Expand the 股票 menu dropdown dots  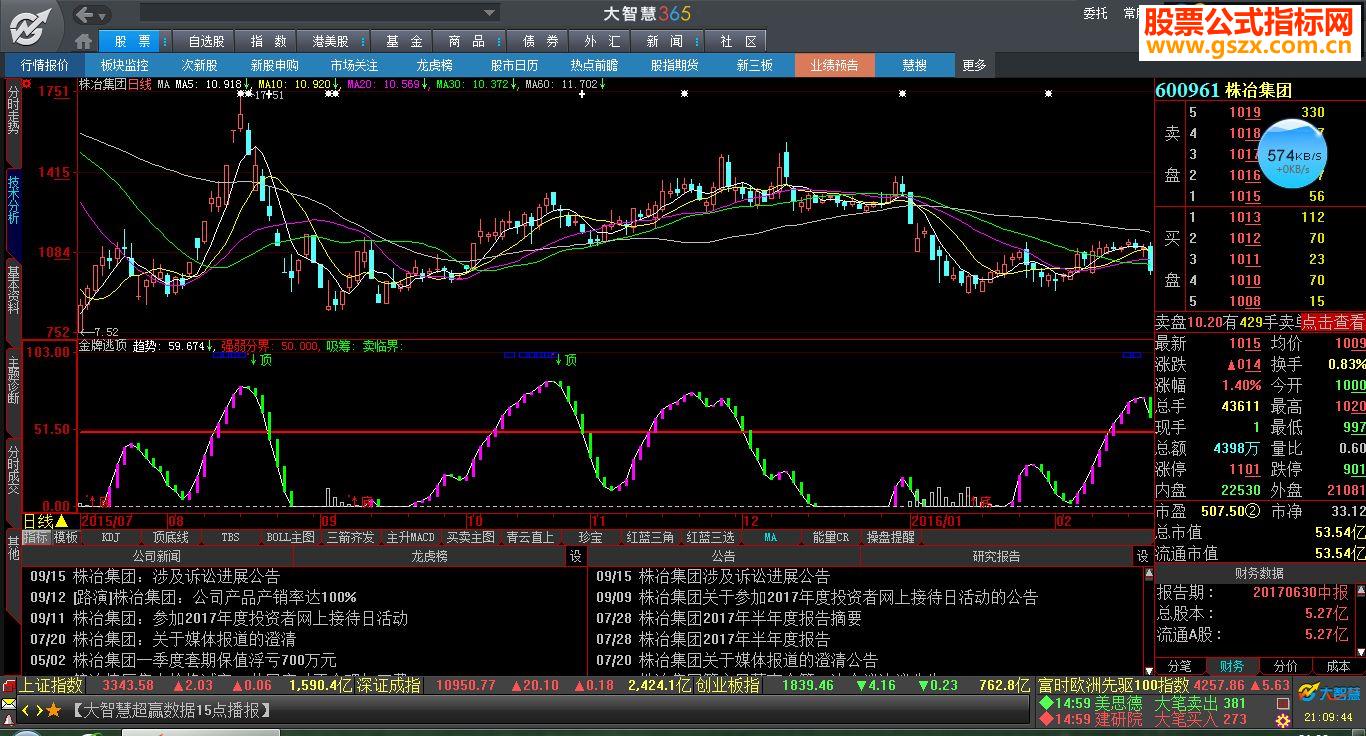[x=164, y=41]
